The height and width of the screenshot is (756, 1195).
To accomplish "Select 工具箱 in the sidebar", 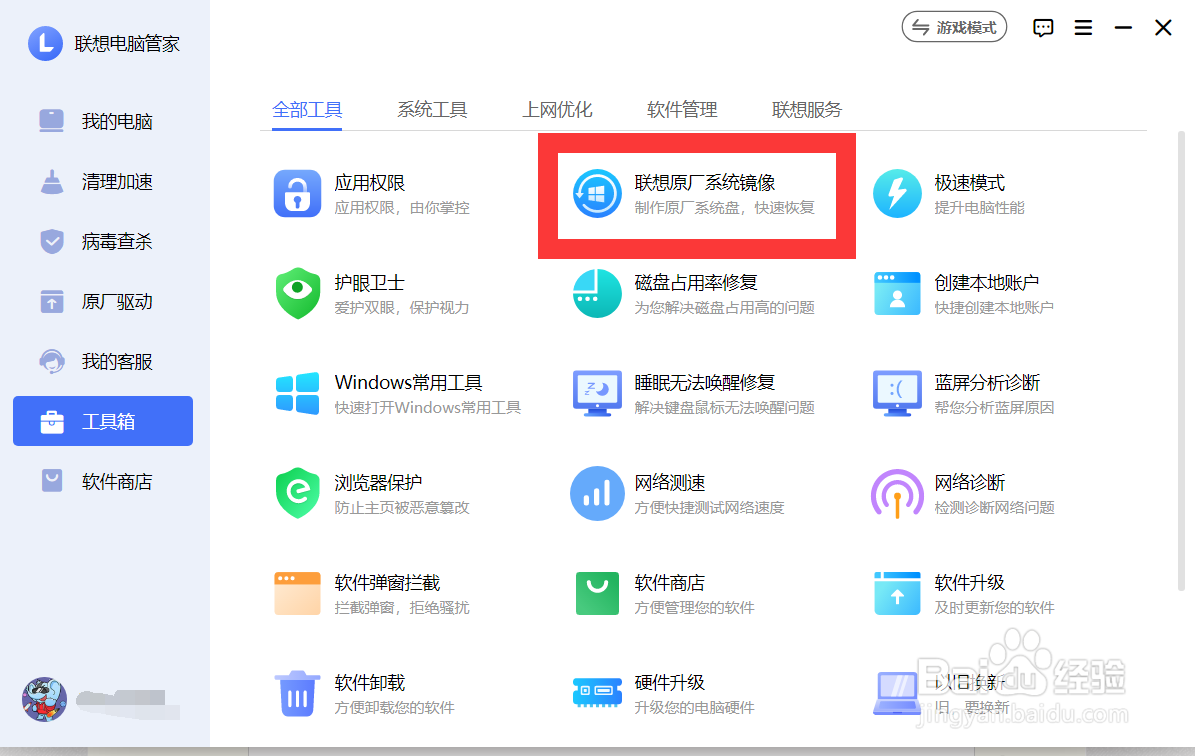I will pyautogui.click(x=103, y=421).
